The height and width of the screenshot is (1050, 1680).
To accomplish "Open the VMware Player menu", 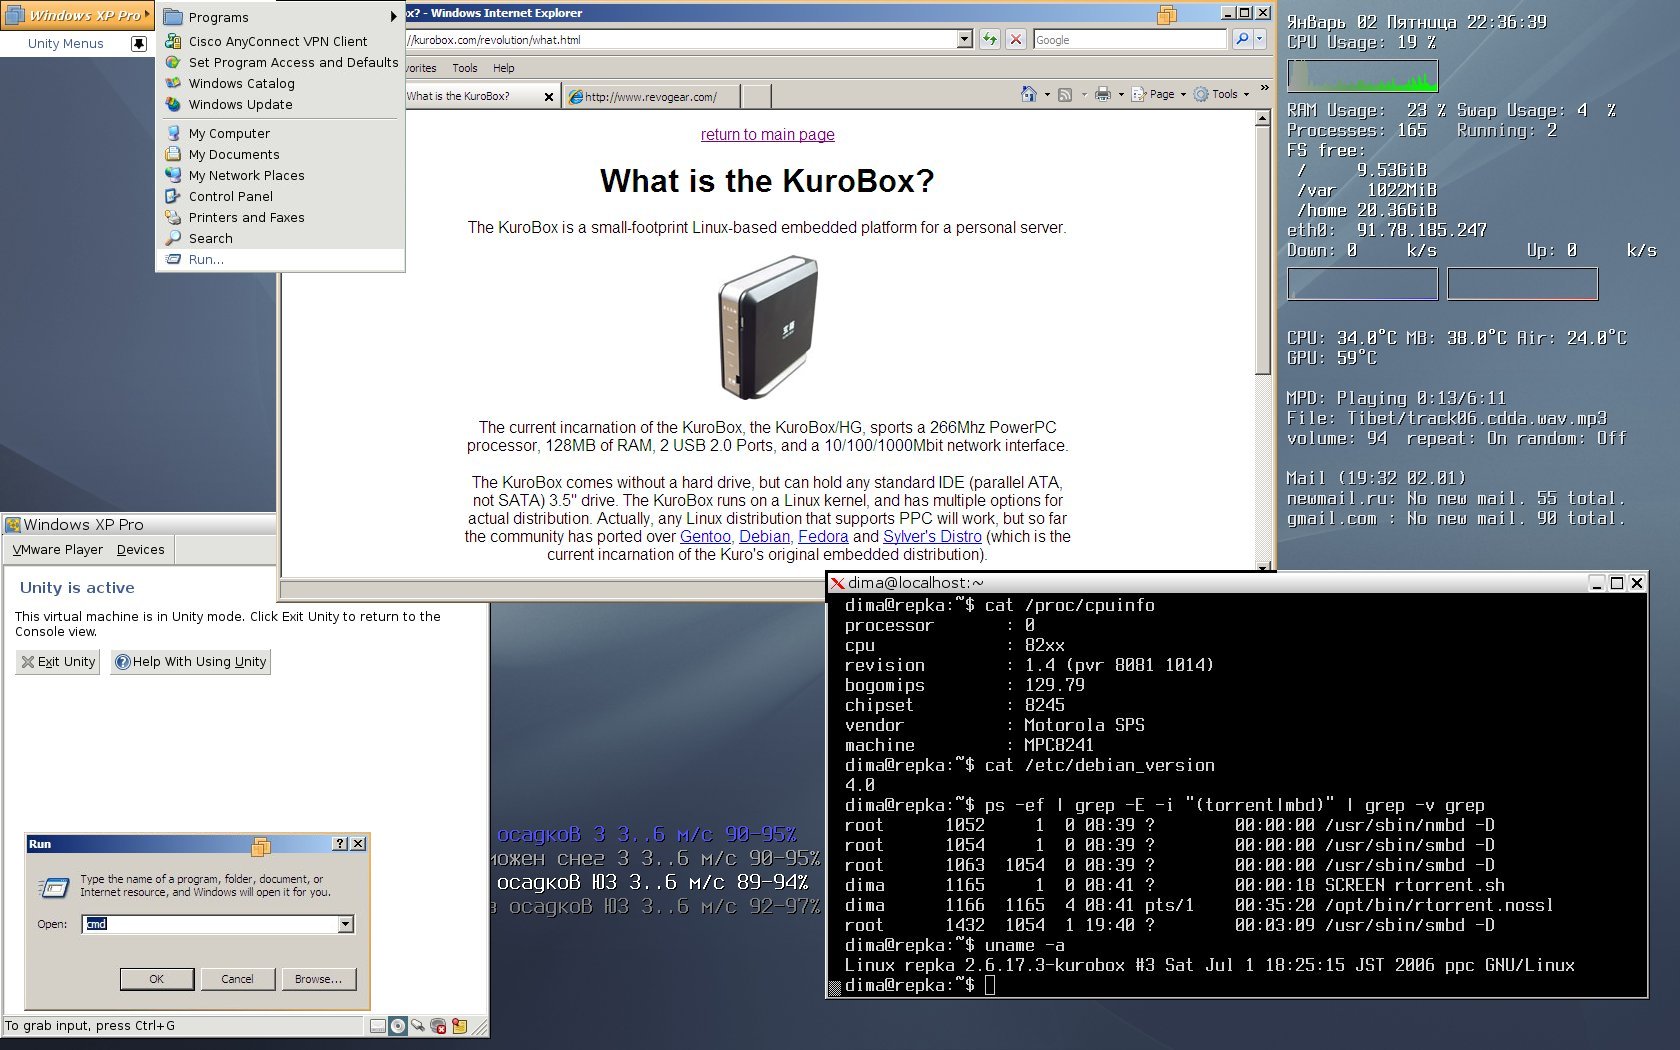I will tap(58, 549).
